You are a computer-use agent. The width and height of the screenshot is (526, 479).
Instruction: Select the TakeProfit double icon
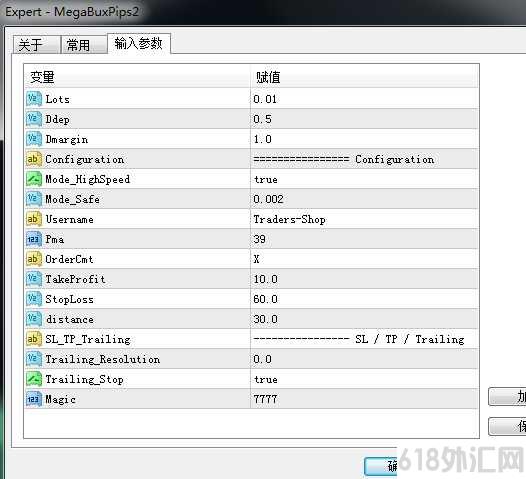click(34, 279)
